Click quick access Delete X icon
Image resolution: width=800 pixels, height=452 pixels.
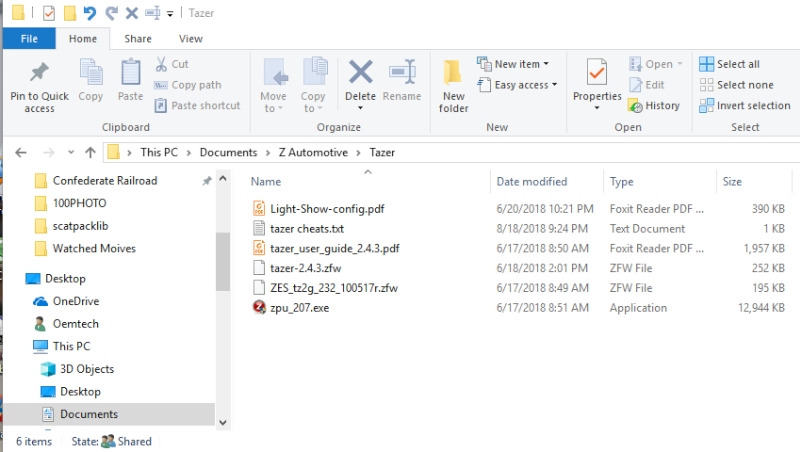(x=132, y=13)
